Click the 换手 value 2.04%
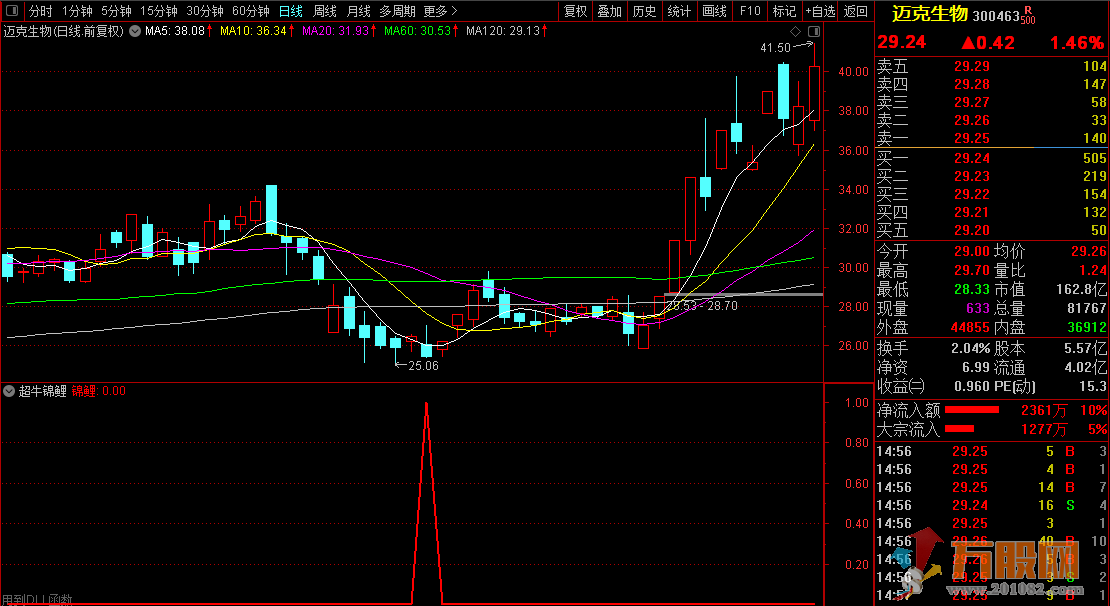1110x606 pixels. pos(971,348)
